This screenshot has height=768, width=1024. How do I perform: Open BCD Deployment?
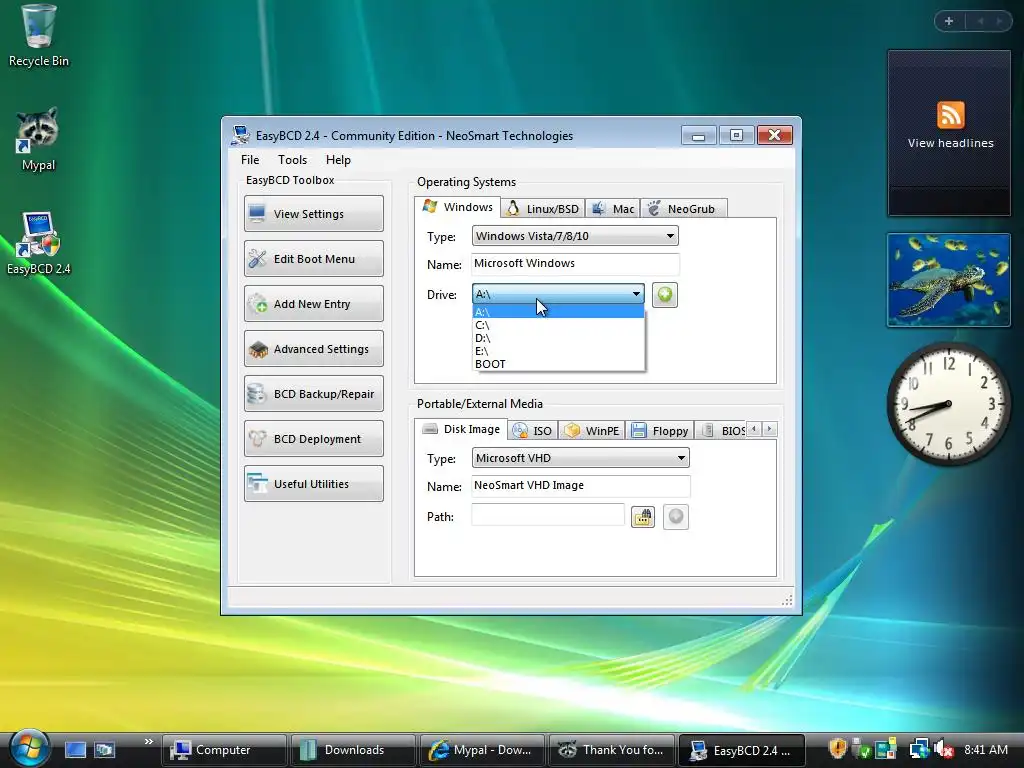313,439
